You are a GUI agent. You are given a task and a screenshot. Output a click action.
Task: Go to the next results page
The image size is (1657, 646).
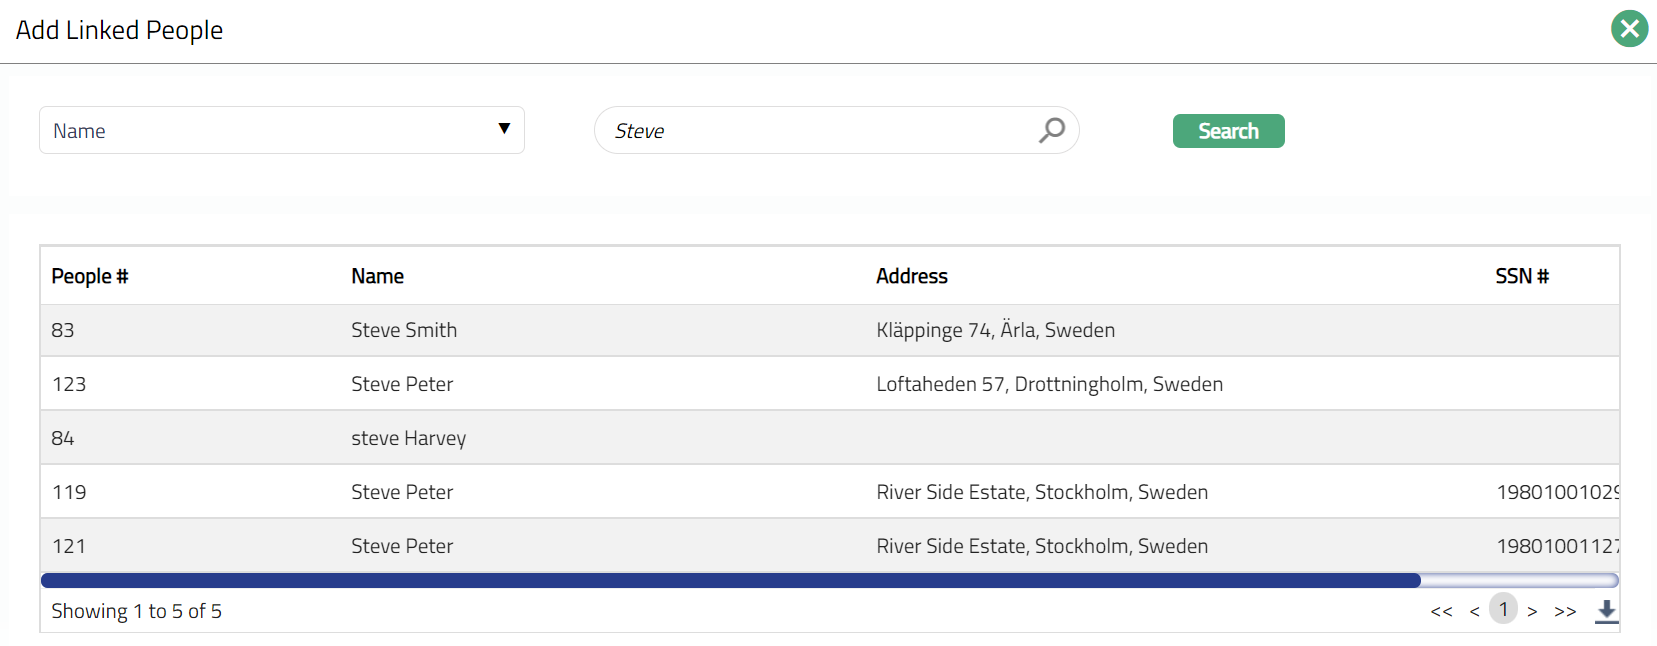(x=1532, y=611)
